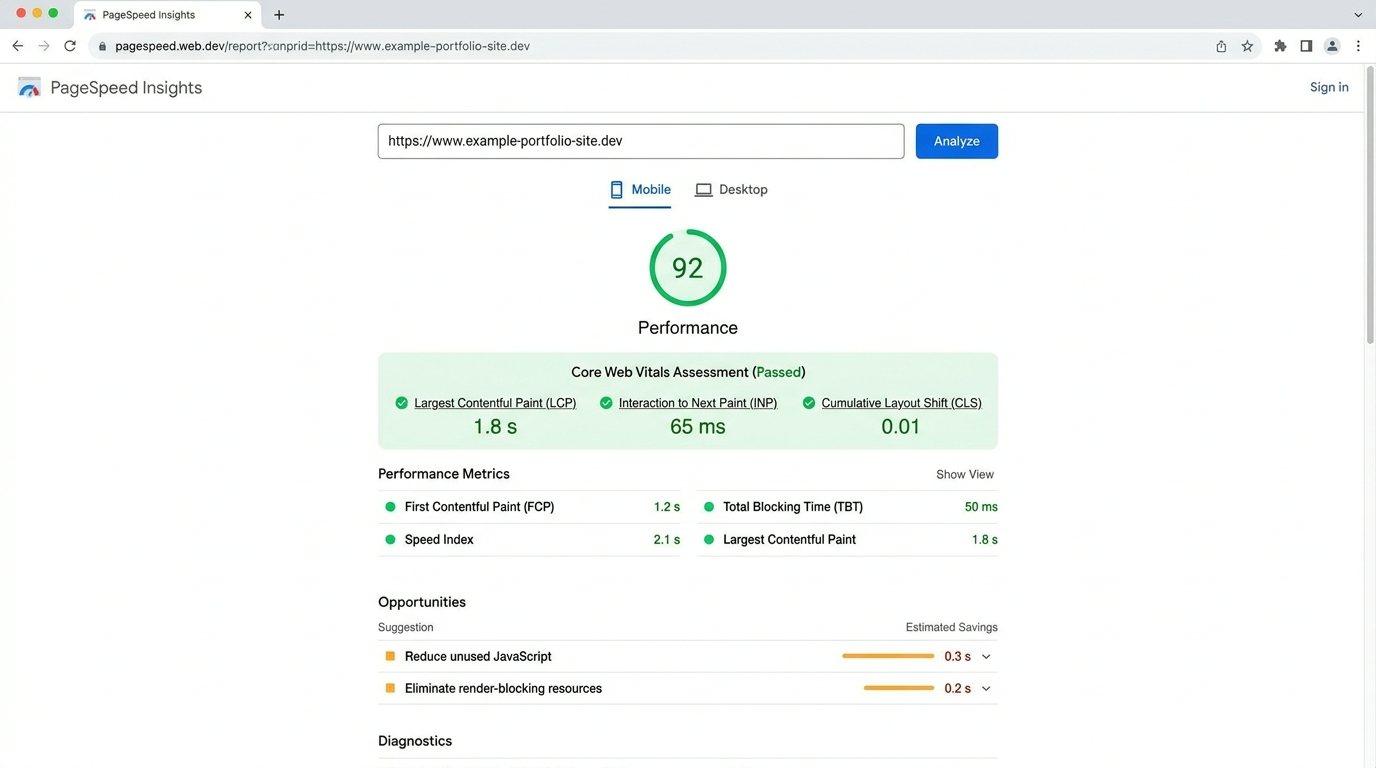Expand Reduce unused JavaScript chevron
1376x768 pixels.
pyautogui.click(x=986, y=657)
